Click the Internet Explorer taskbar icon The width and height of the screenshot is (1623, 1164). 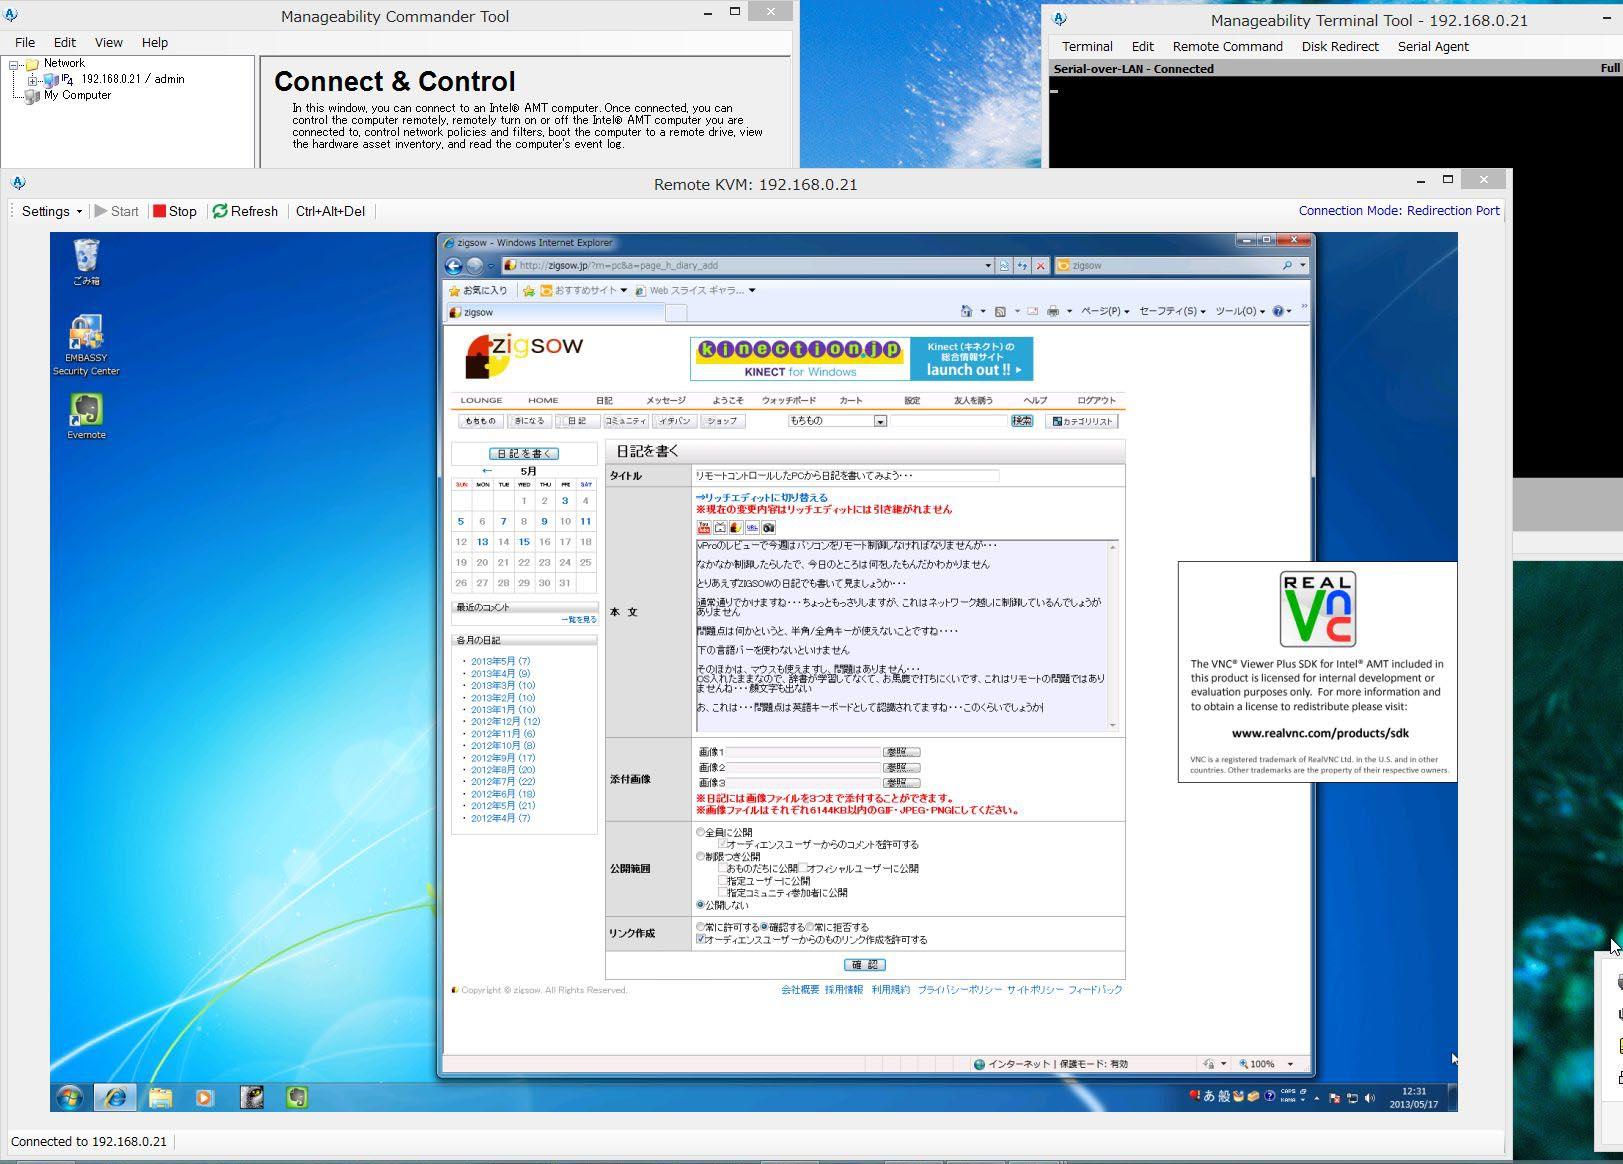[x=115, y=1097]
